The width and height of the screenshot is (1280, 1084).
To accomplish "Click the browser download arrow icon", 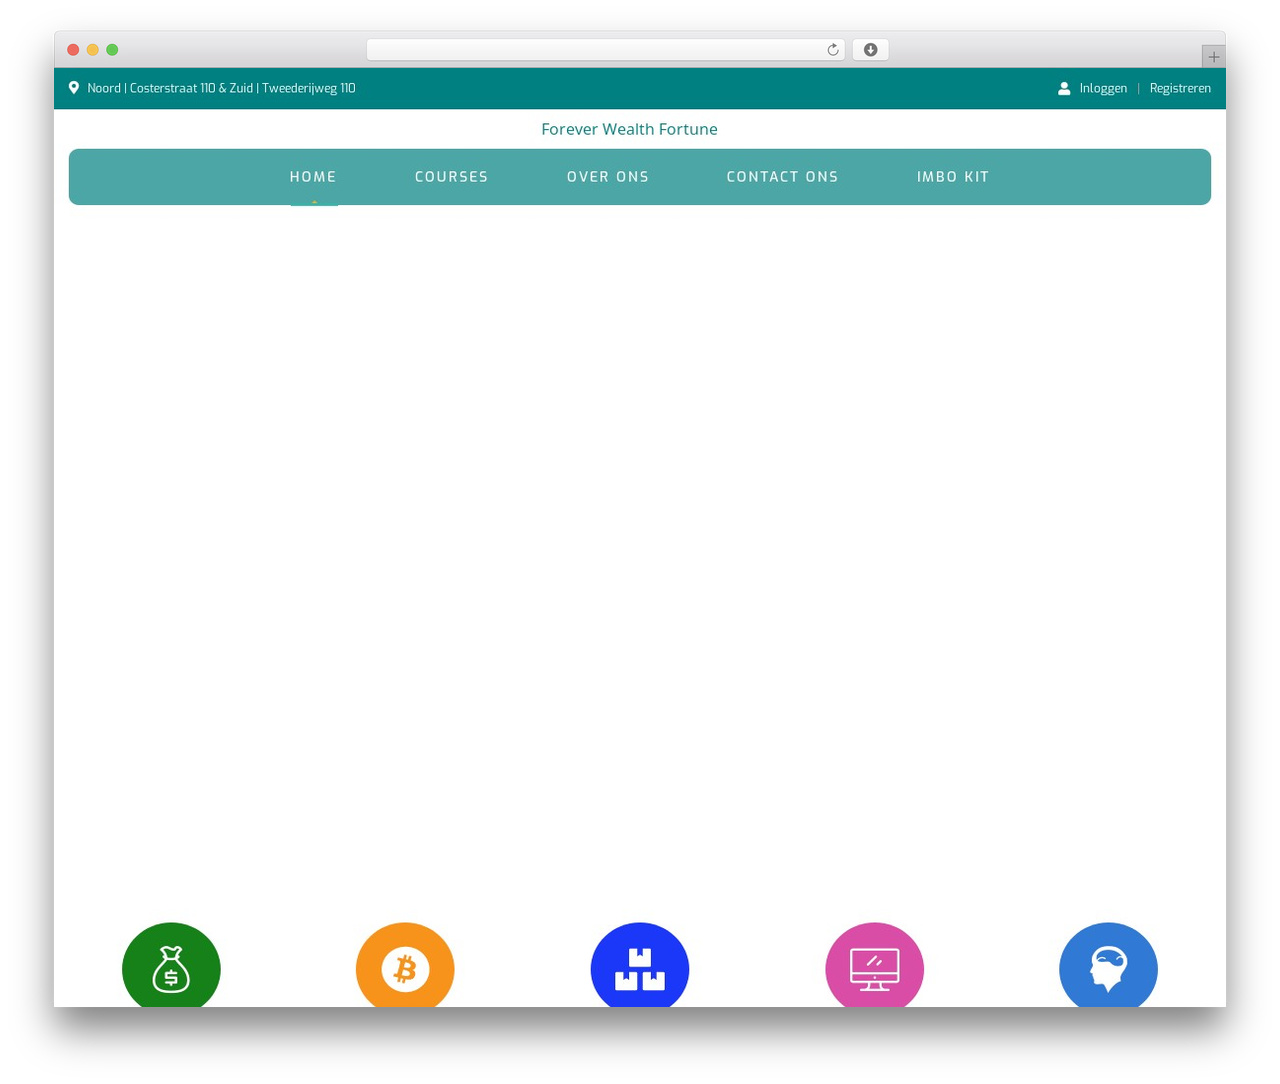I will pos(870,50).
